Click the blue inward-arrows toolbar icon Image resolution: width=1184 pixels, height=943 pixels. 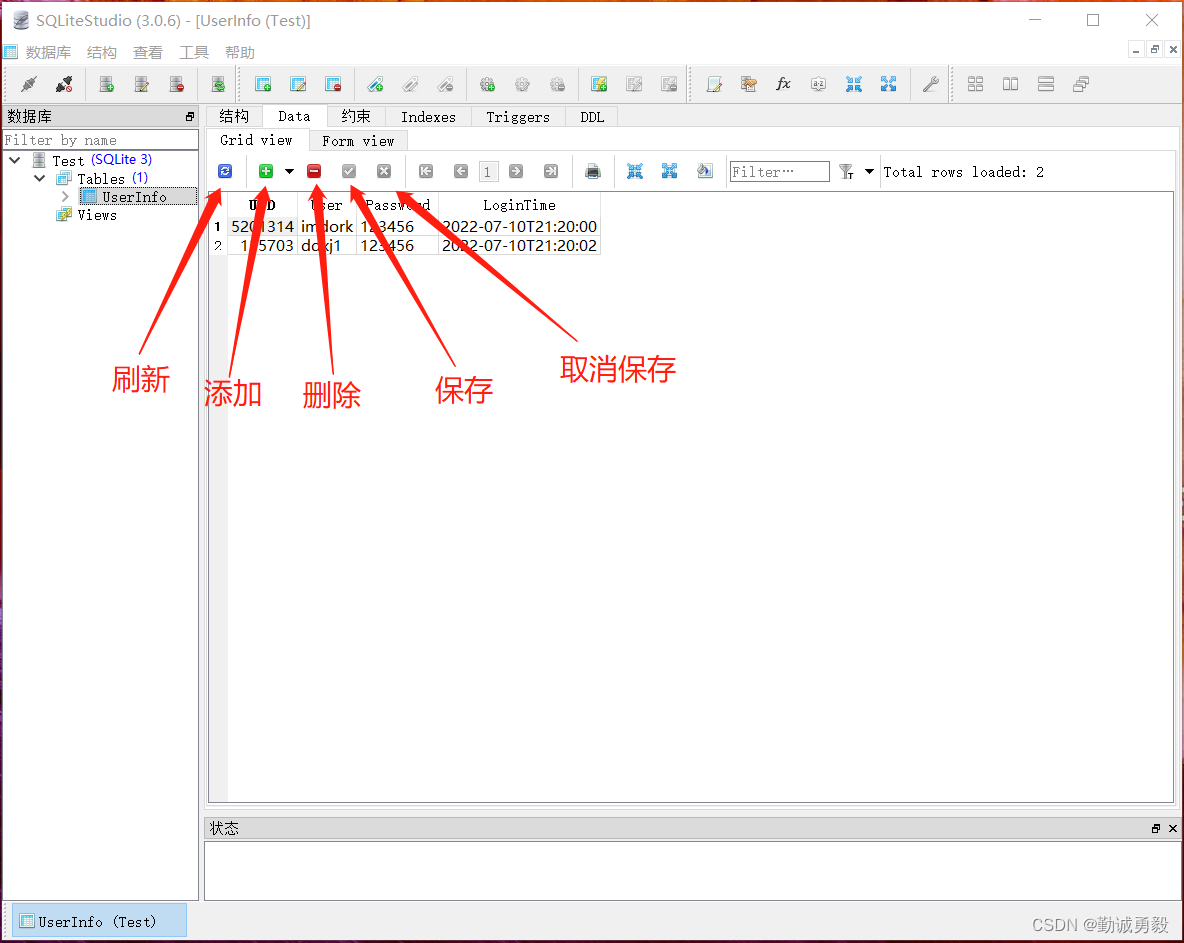pyautogui.click(x=854, y=84)
